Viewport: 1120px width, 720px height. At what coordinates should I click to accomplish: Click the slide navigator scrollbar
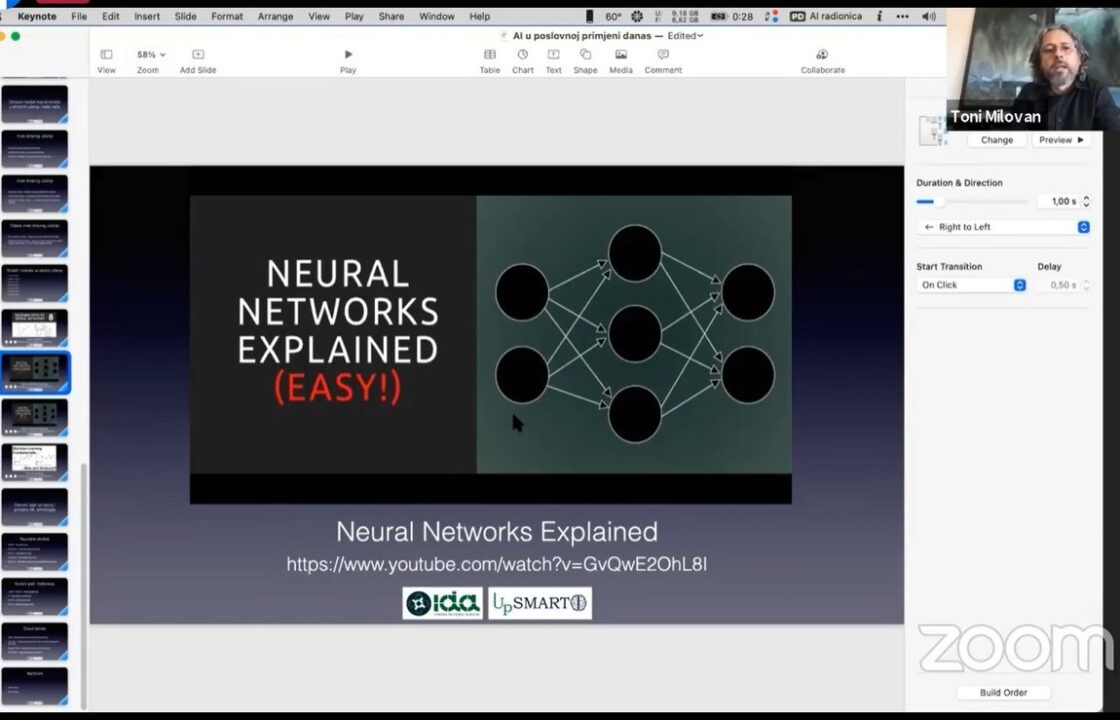[84, 586]
